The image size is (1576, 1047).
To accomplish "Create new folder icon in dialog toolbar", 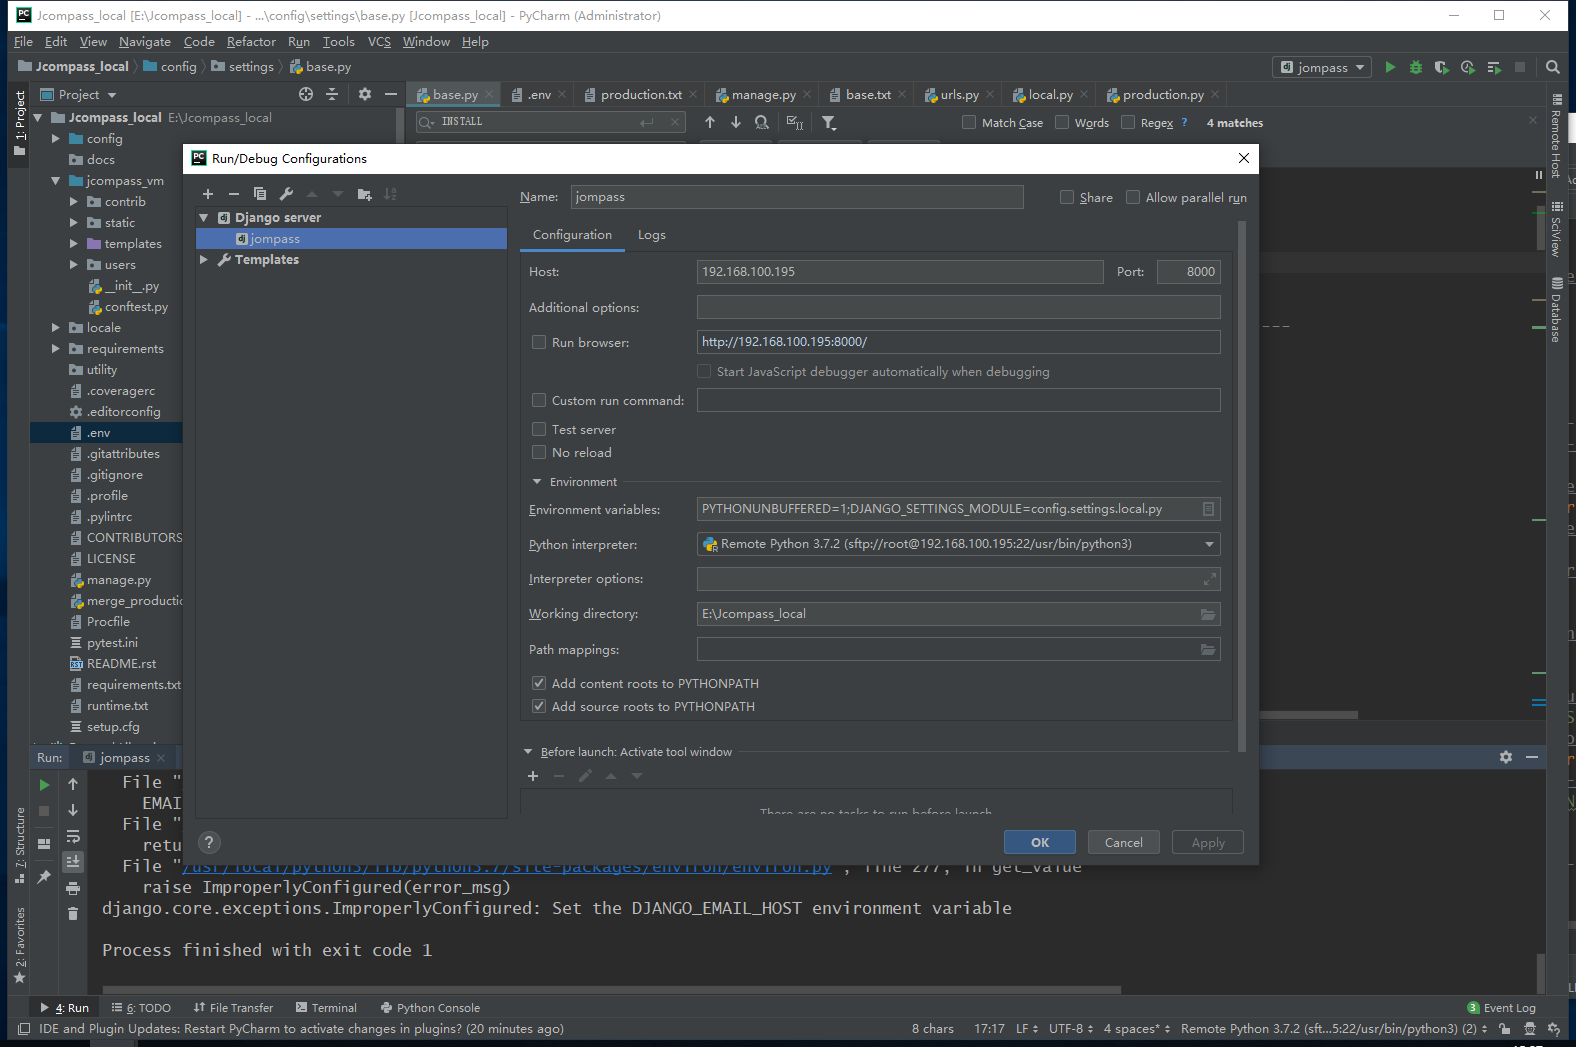I will pyautogui.click(x=364, y=194).
